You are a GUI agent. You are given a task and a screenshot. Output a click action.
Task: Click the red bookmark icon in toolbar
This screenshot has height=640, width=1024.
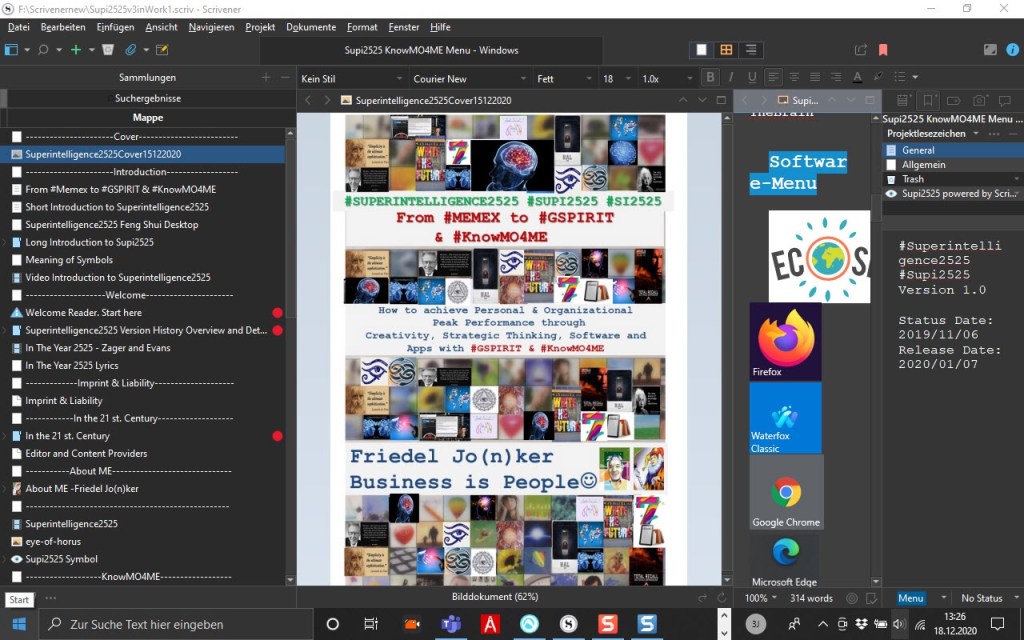pyautogui.click(x=883, y=49)
